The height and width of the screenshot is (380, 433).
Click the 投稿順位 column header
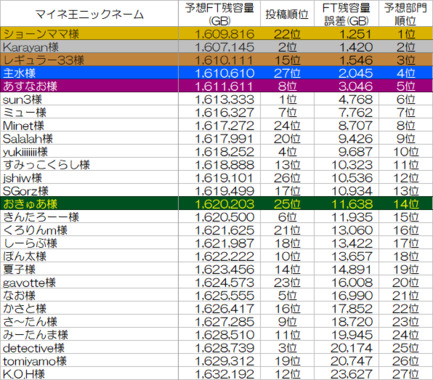287,14
